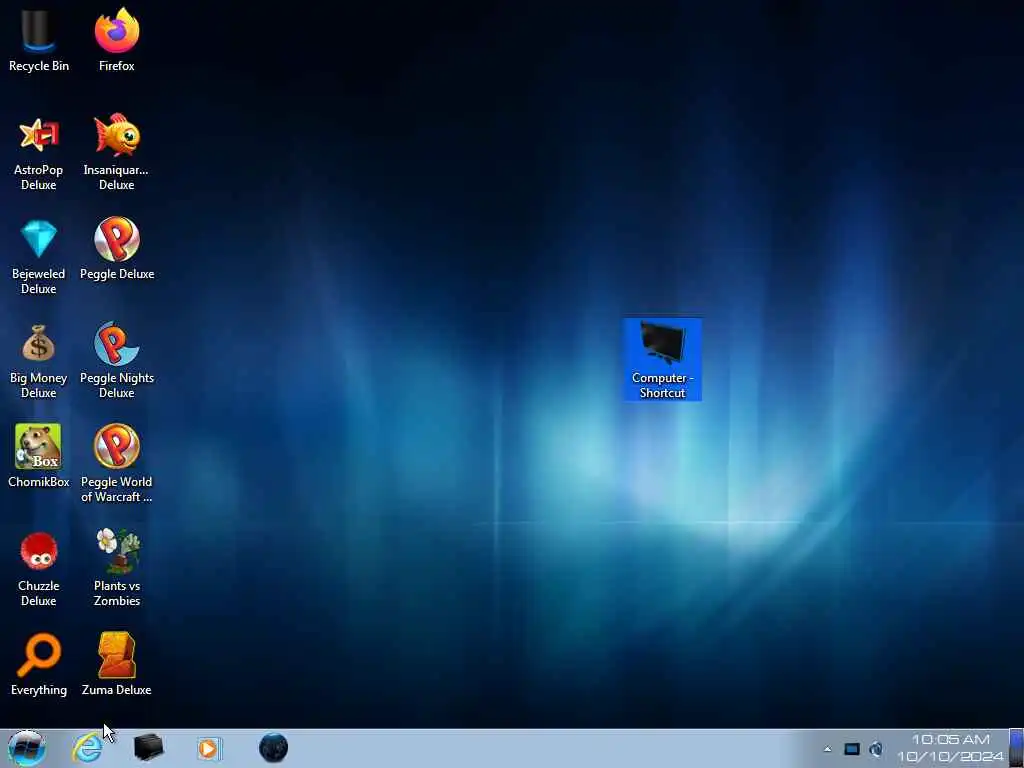Click the Show desktop button at taskbar end
1024x768 pixels.
click(1017, 748)
